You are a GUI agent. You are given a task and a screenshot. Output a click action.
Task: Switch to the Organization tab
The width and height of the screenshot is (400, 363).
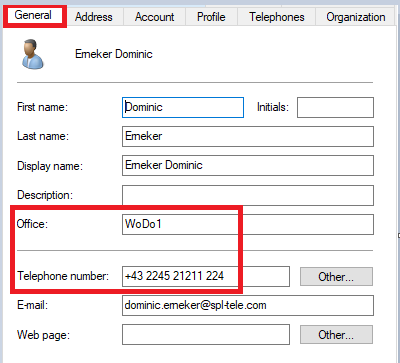click(x=356, y=17)
